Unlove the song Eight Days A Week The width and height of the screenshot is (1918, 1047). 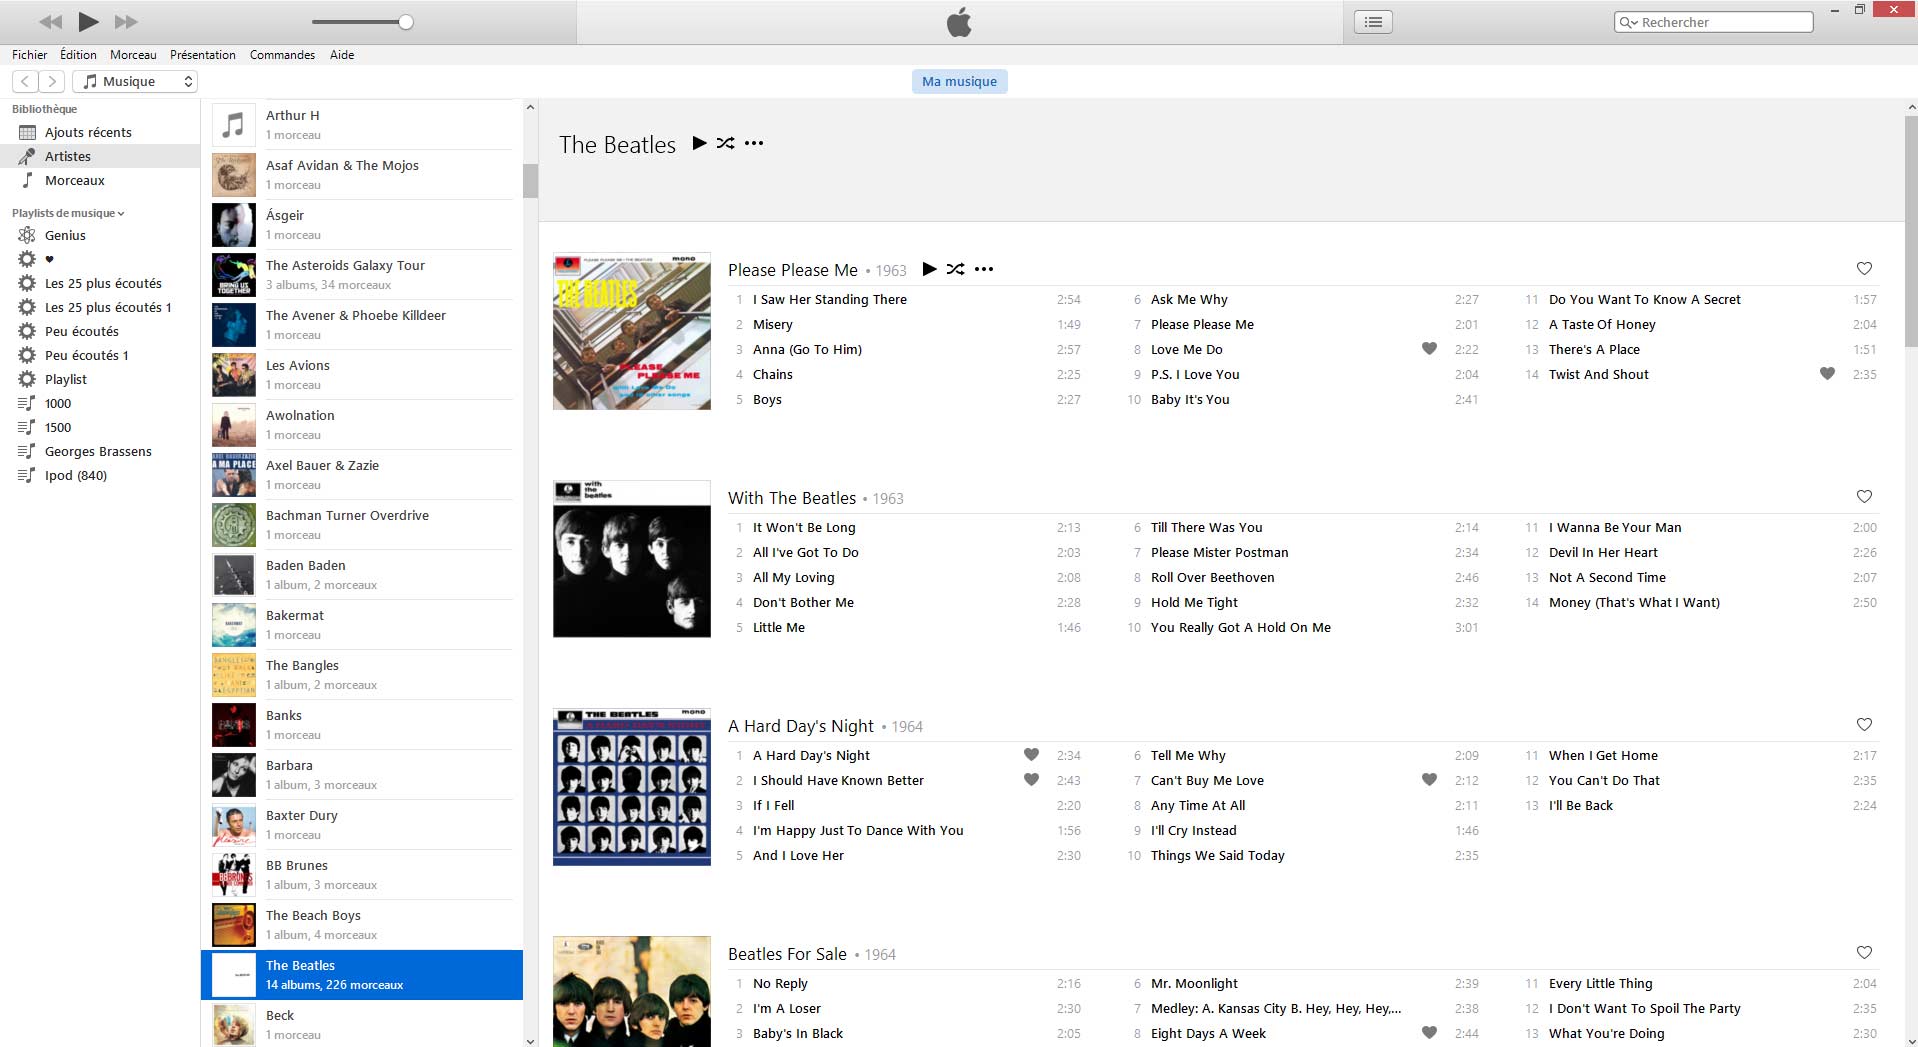(1429, 1033)
